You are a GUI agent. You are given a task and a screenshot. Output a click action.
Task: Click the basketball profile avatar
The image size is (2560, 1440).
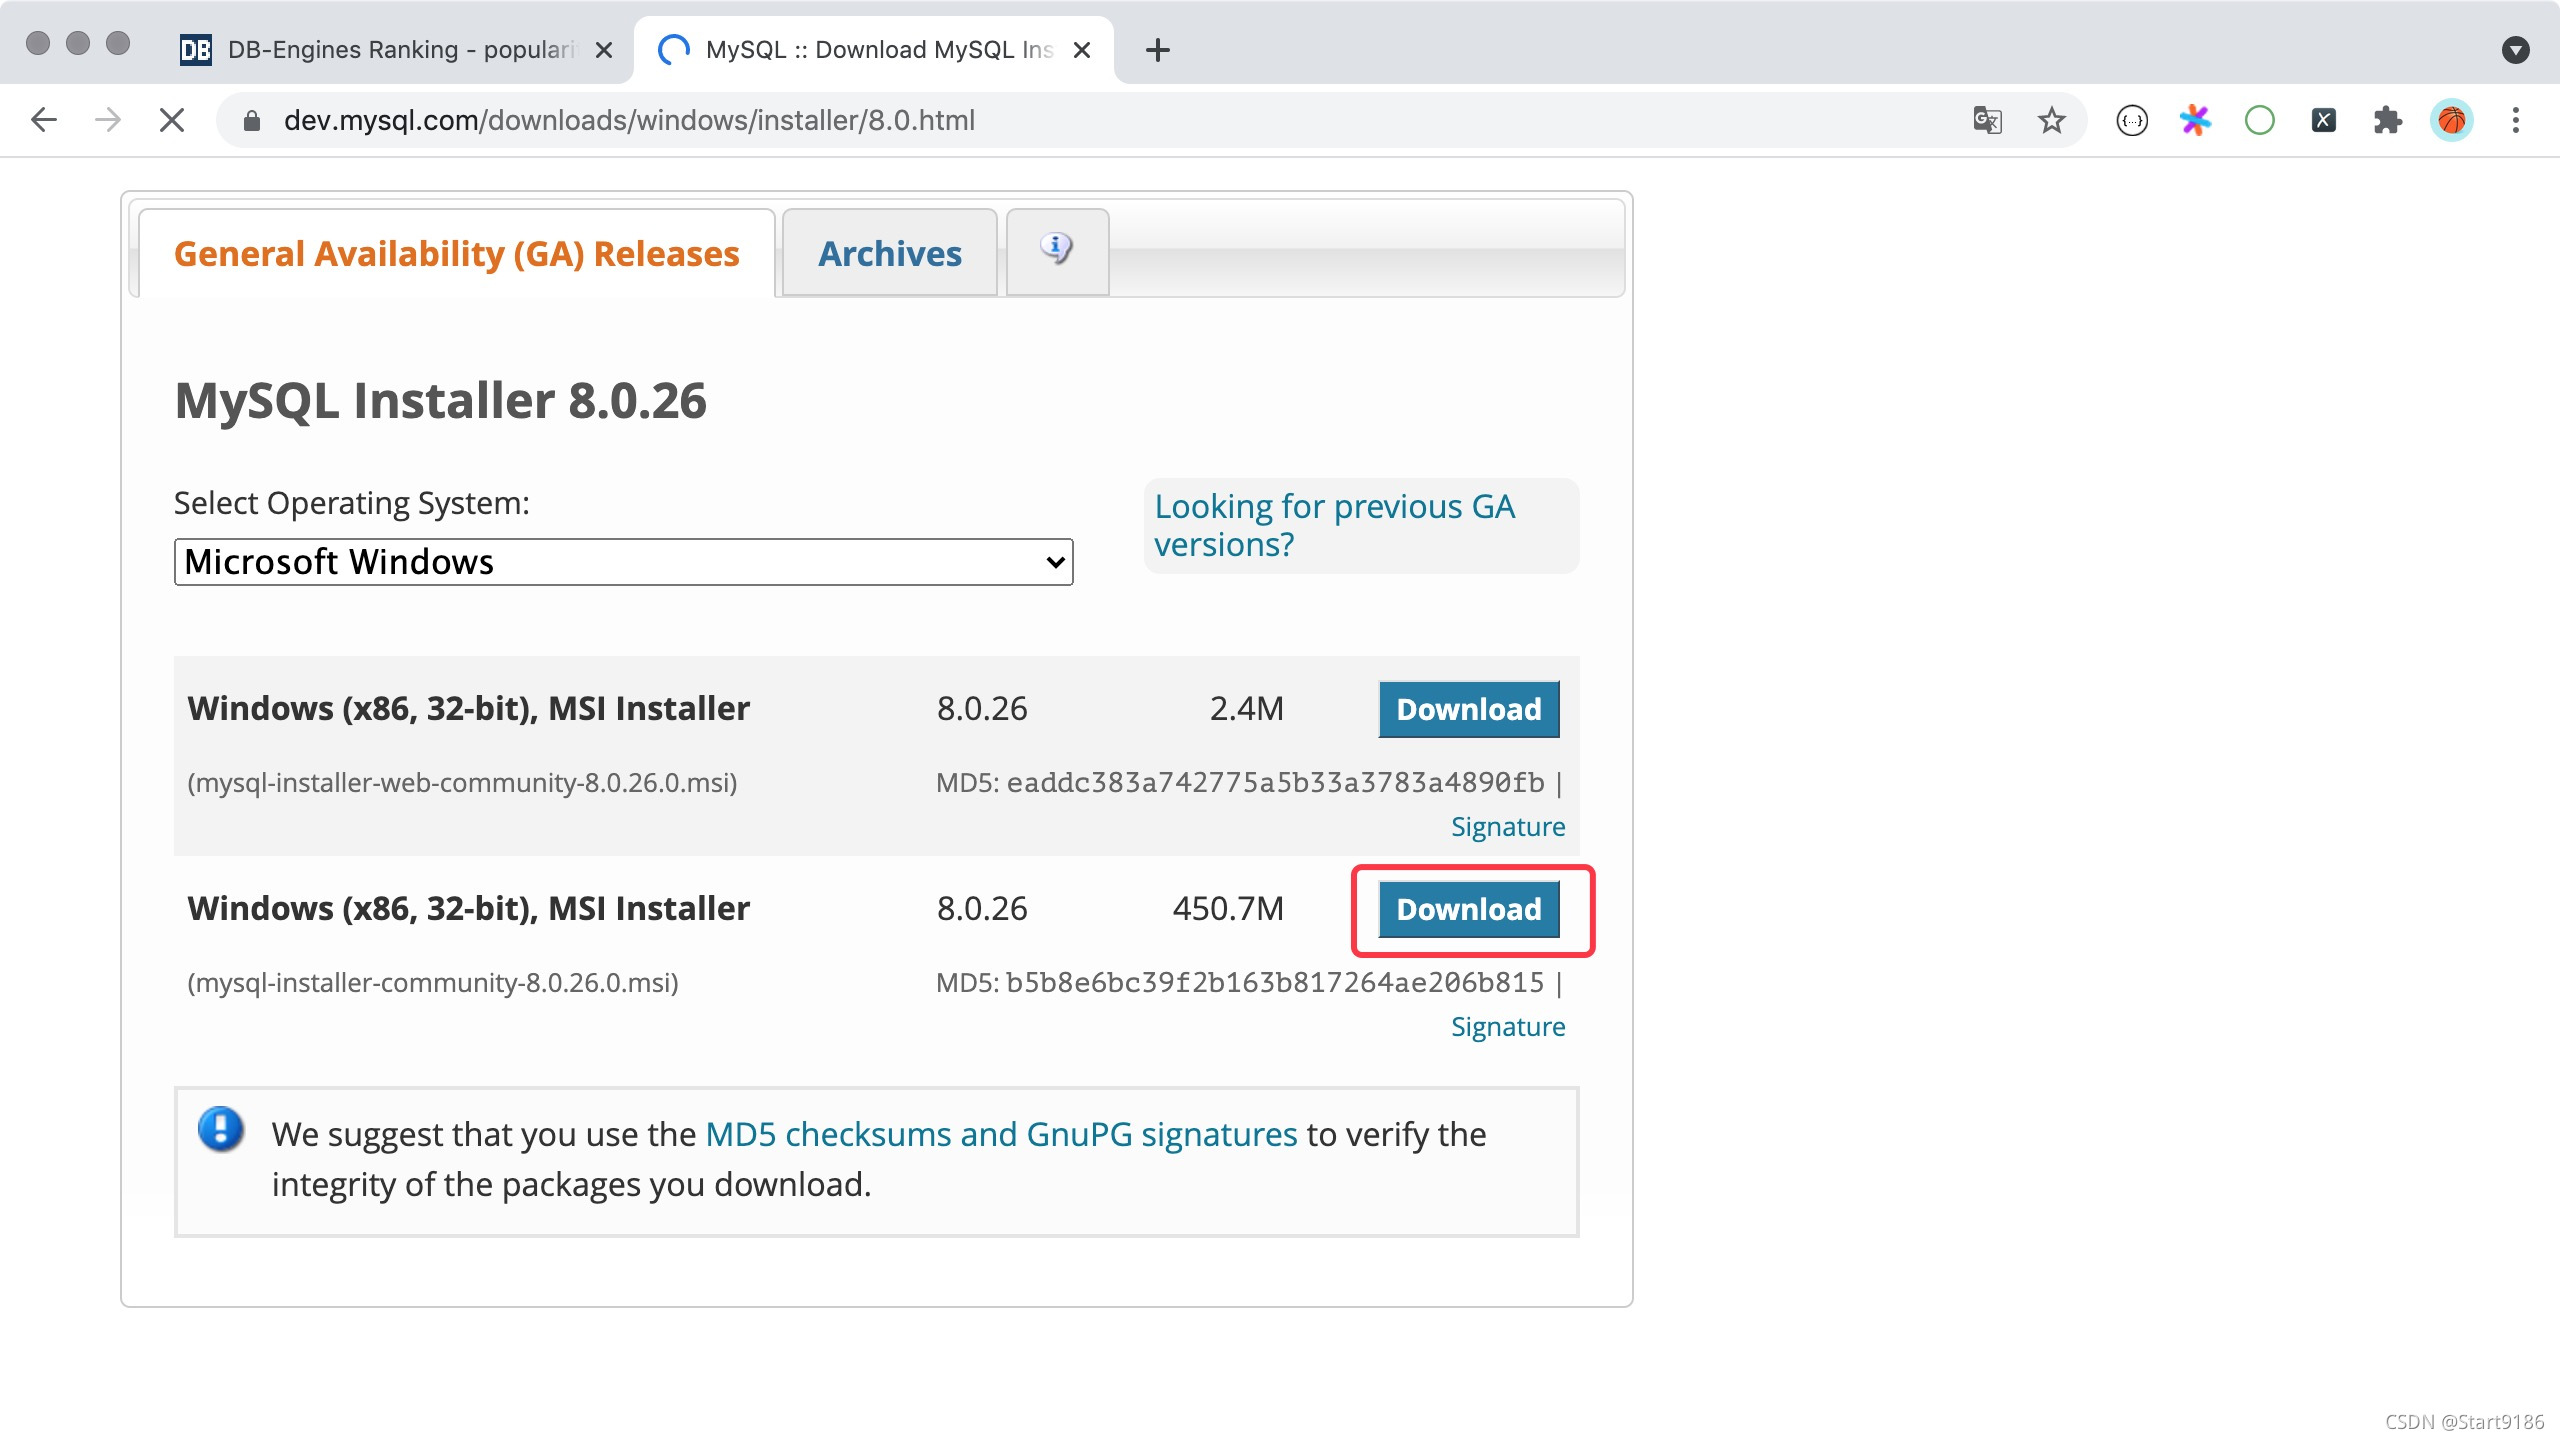point(2451,120)
